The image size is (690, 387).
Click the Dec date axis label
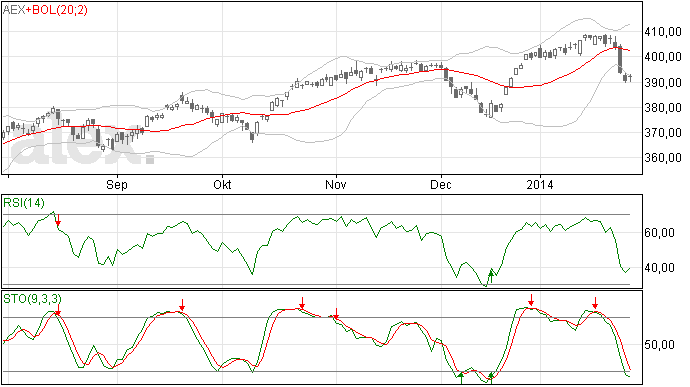point(441,184)
